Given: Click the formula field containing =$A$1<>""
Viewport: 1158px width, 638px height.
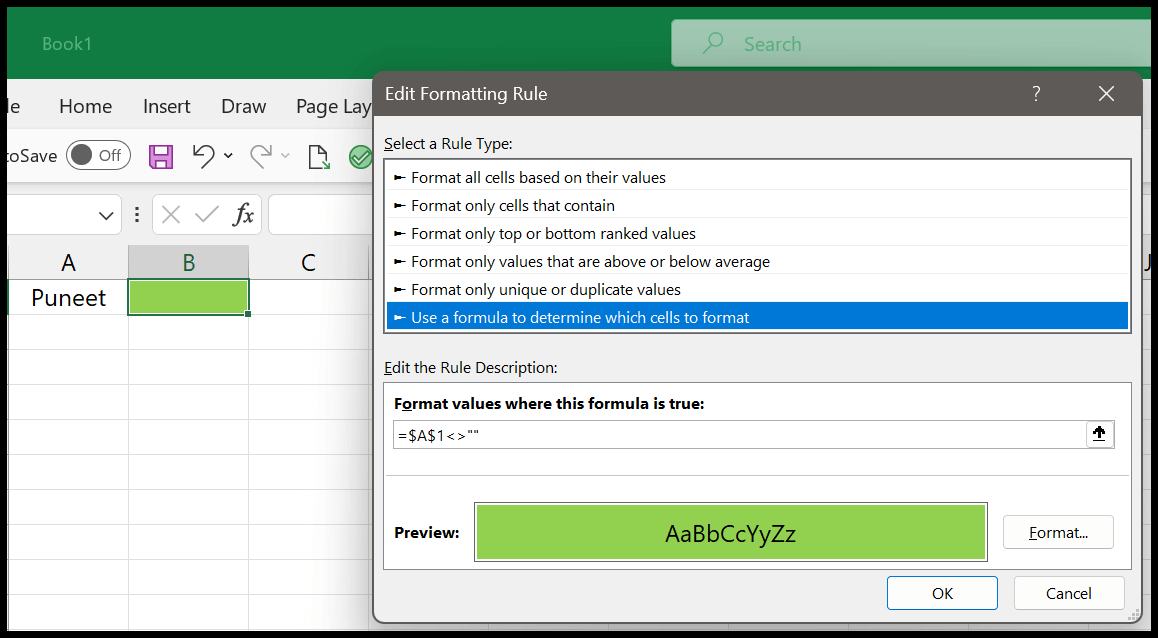Looking at the screenshot, I should (738, 435).
